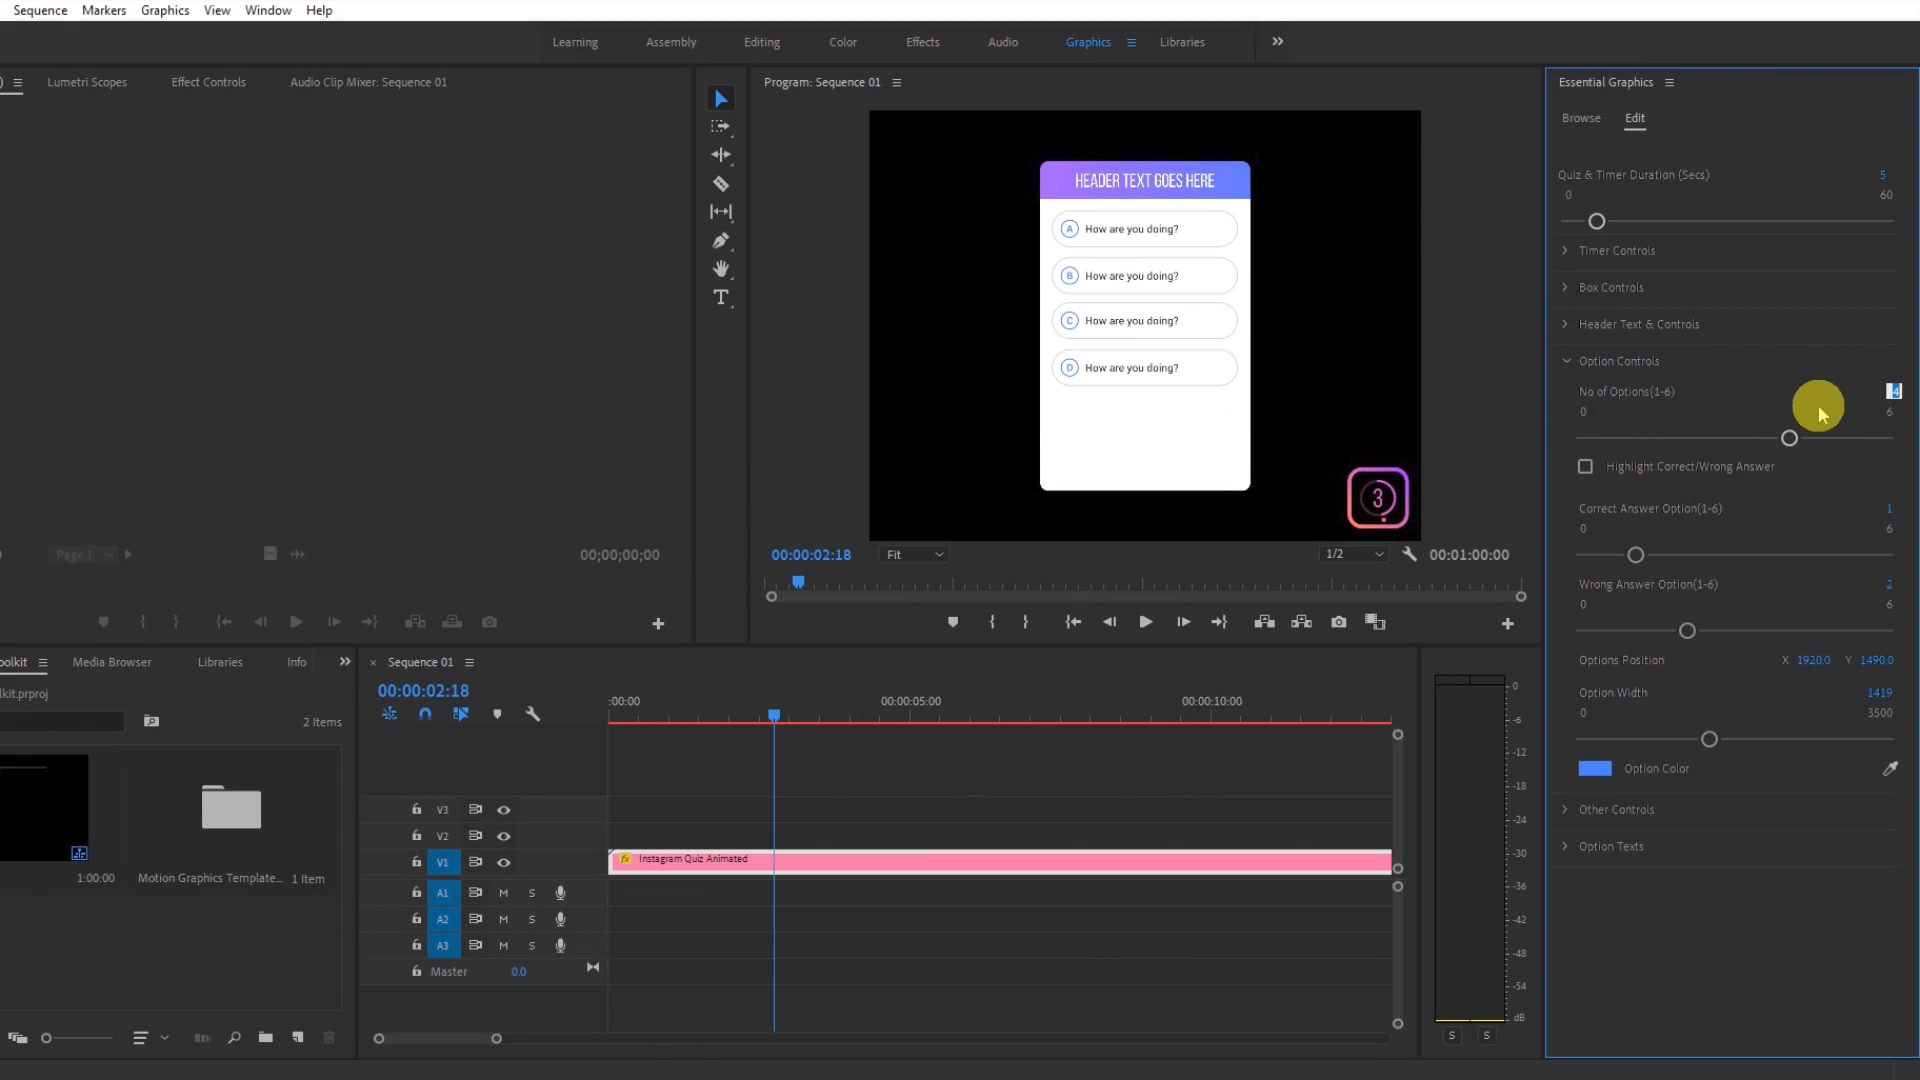Image resolution: width=1920 pixels, height=1080 pixels.
Task: Hide track V1 with eye icon
Action: [x=504, y=862]
